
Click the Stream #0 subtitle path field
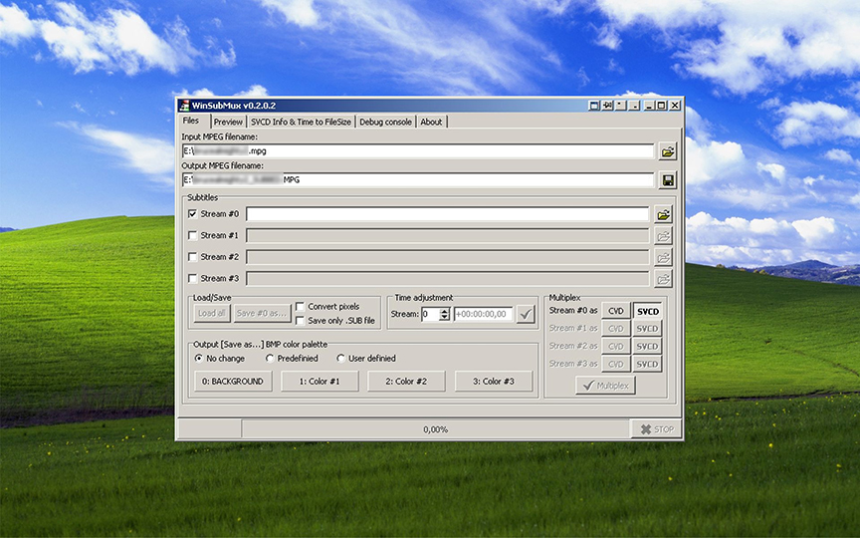pyautogui.click(x=448, y=214)
